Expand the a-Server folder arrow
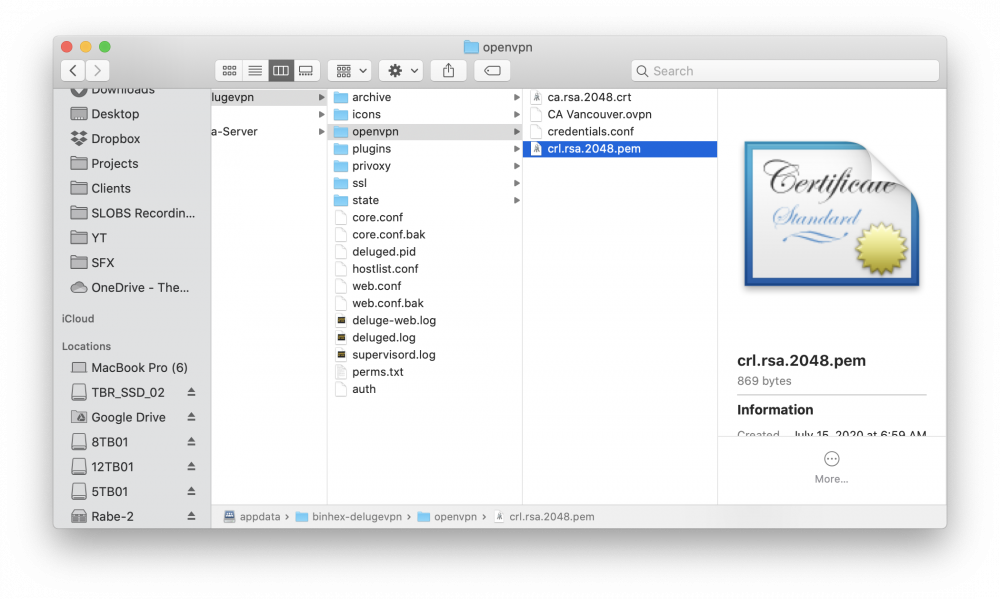The height and width of the screenshot is (599, 1000). point(321,131)
